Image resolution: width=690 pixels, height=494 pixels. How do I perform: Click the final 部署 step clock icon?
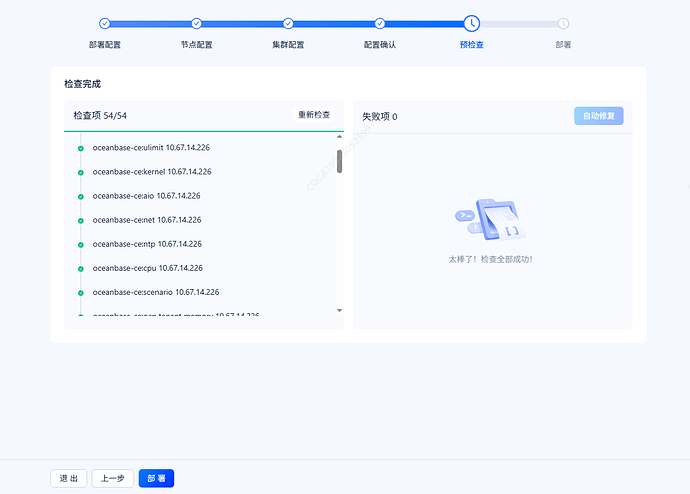(563, 23)
